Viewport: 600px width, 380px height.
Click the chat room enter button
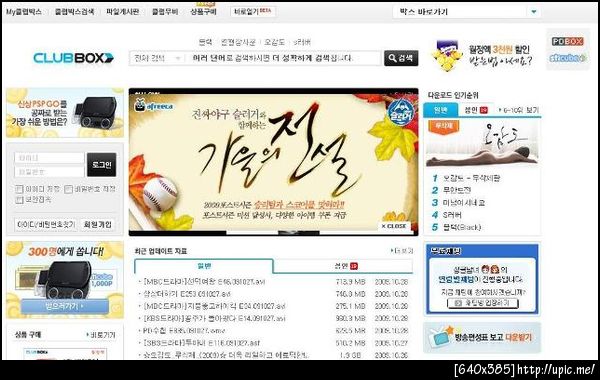pos(483,303)
